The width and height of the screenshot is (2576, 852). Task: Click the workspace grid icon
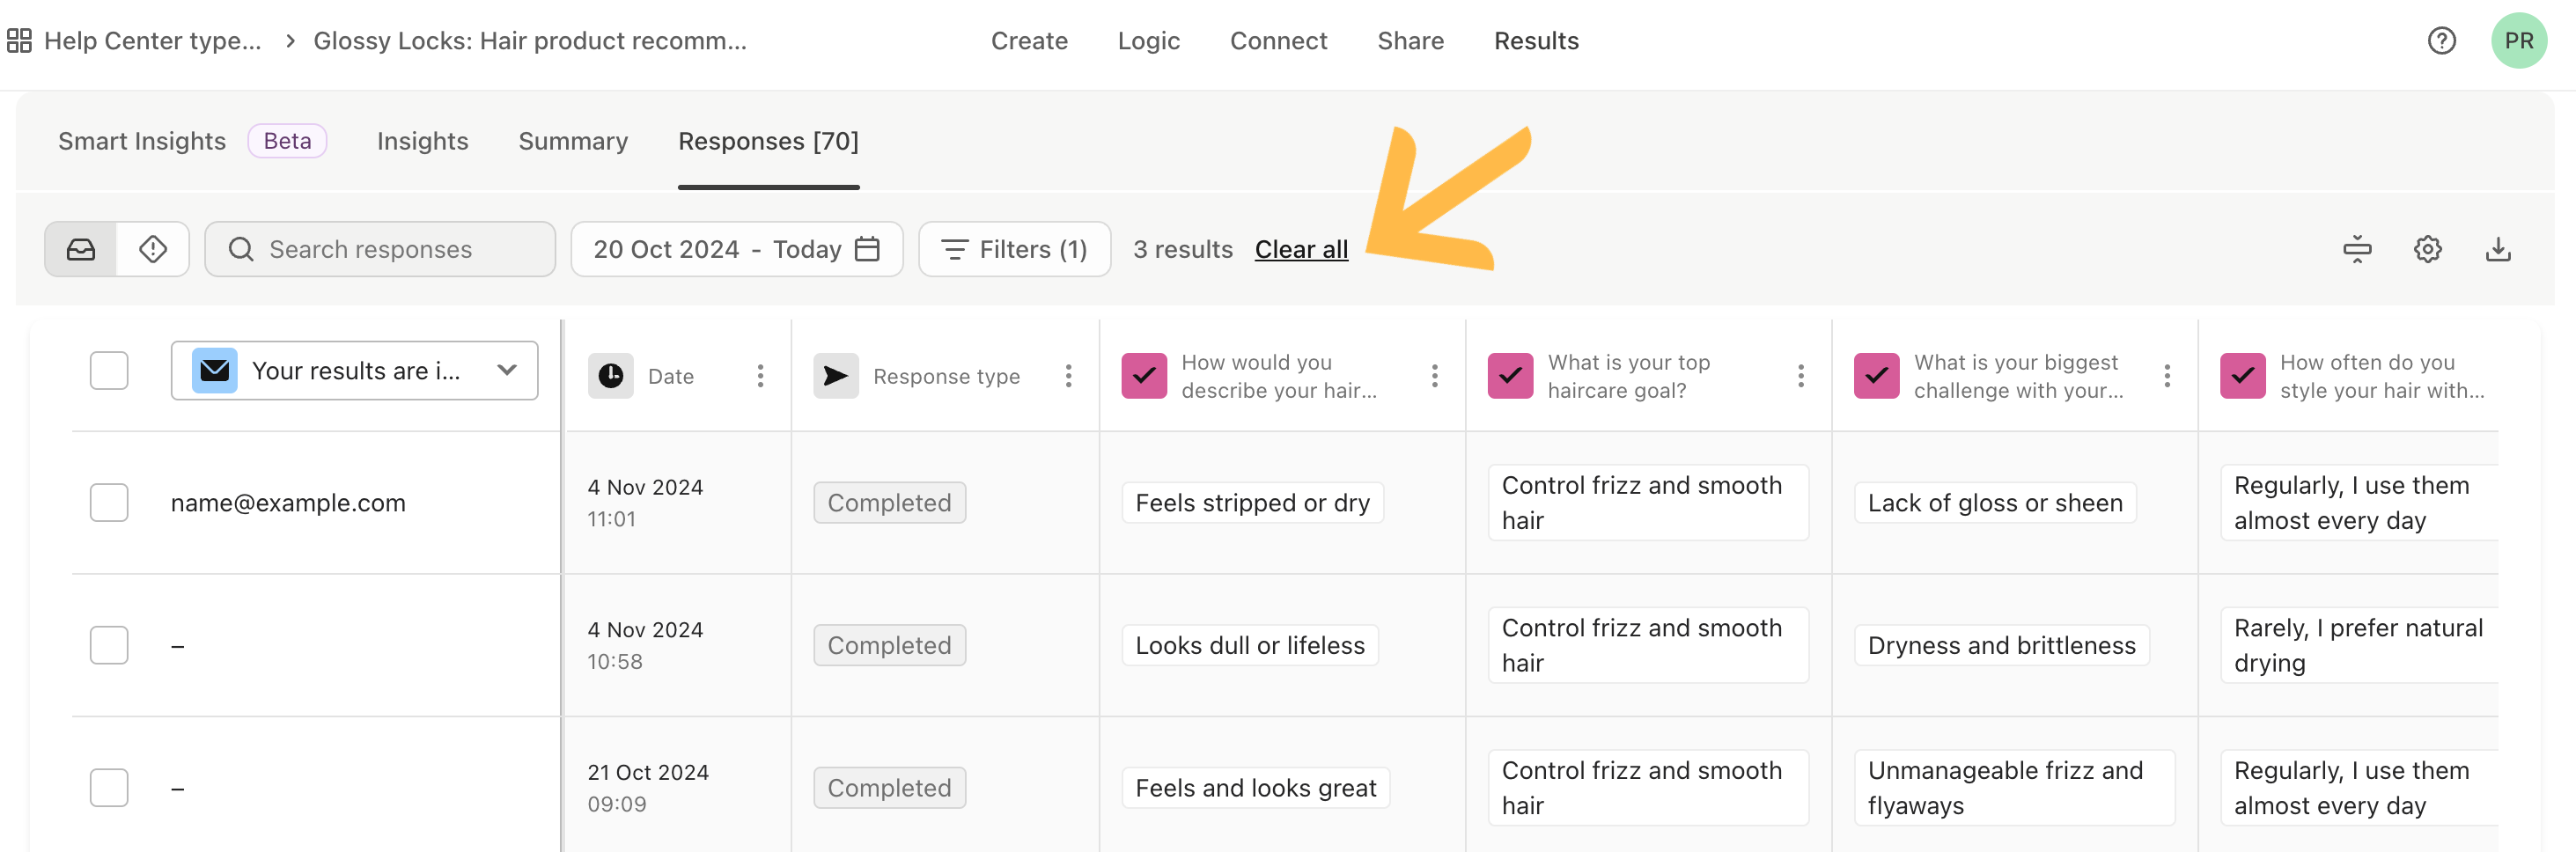(19, 41)
